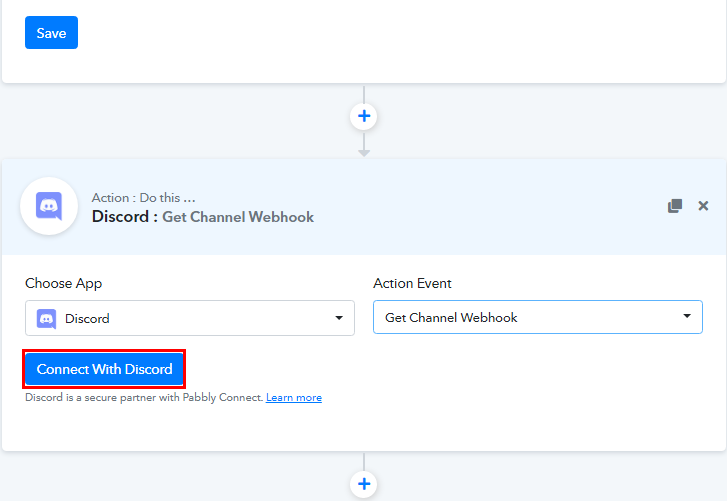Click the Choose App field label
The height and width of the screenshot is (501, 727).
[x=63, y=284]
